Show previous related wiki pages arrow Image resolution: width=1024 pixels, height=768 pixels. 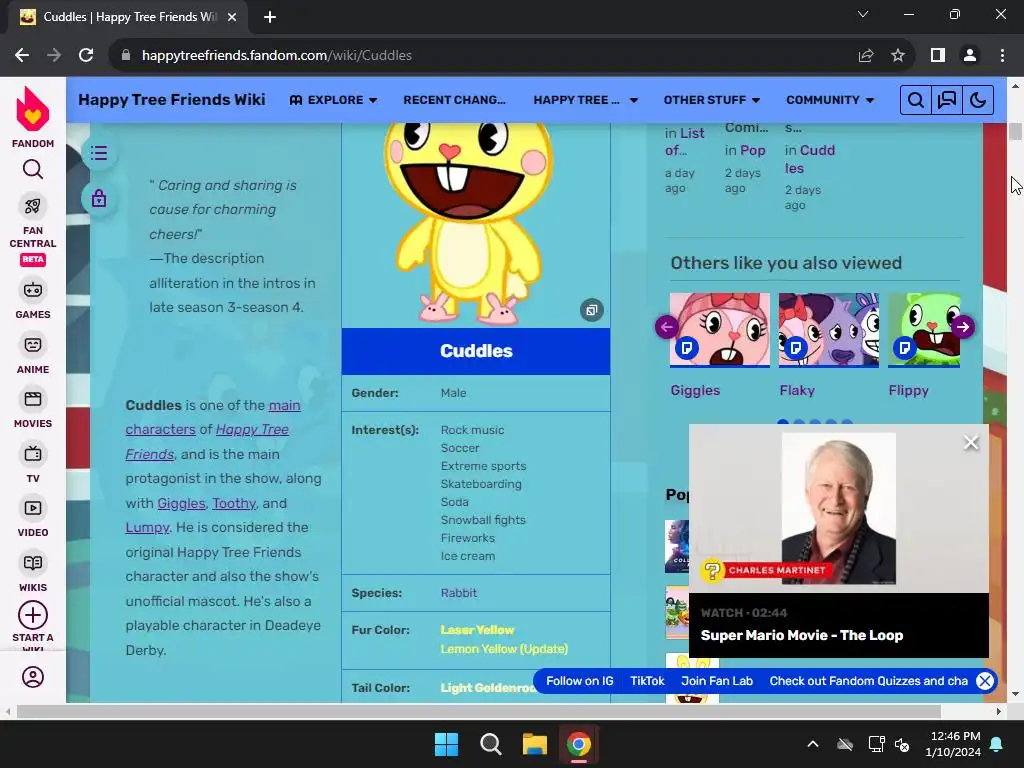coord(667,327)
